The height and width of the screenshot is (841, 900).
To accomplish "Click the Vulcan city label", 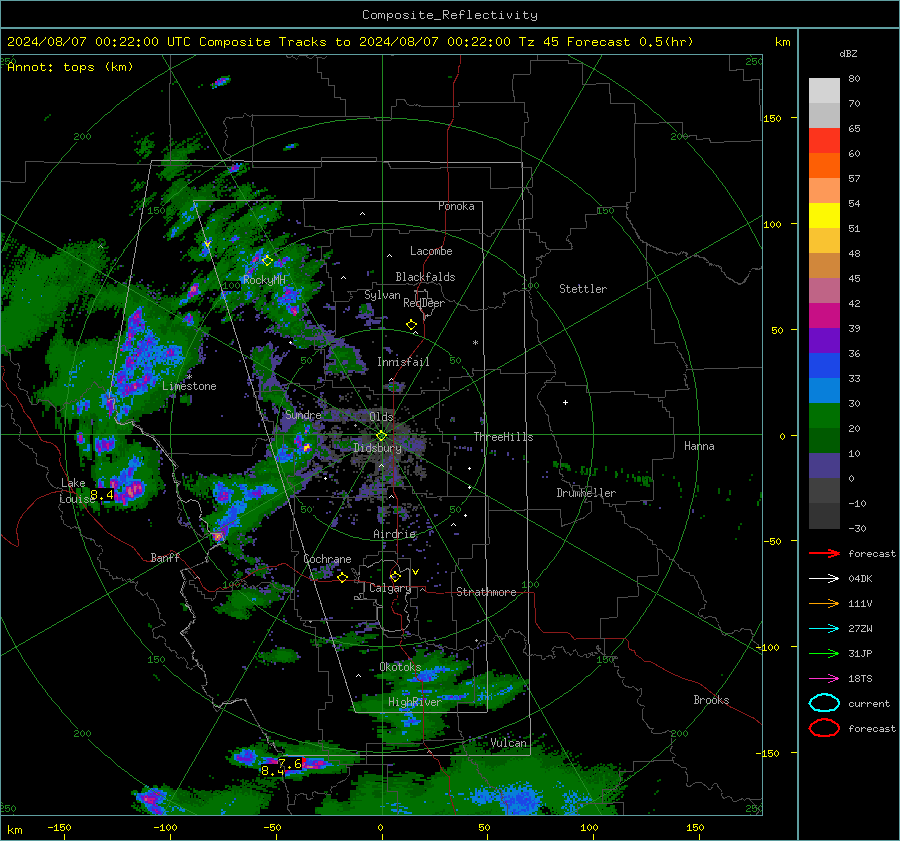I will tap(508, 743).
